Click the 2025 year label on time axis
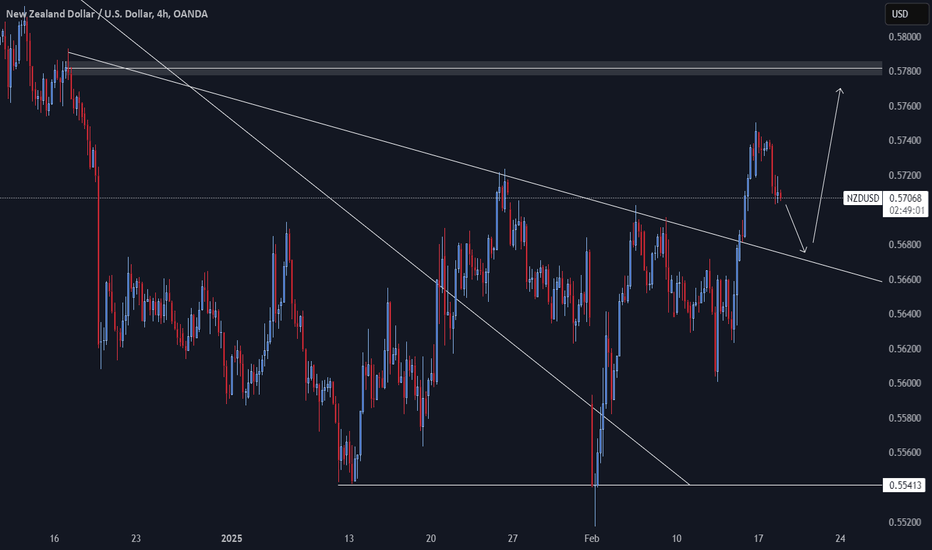 (x=231, y=539)
